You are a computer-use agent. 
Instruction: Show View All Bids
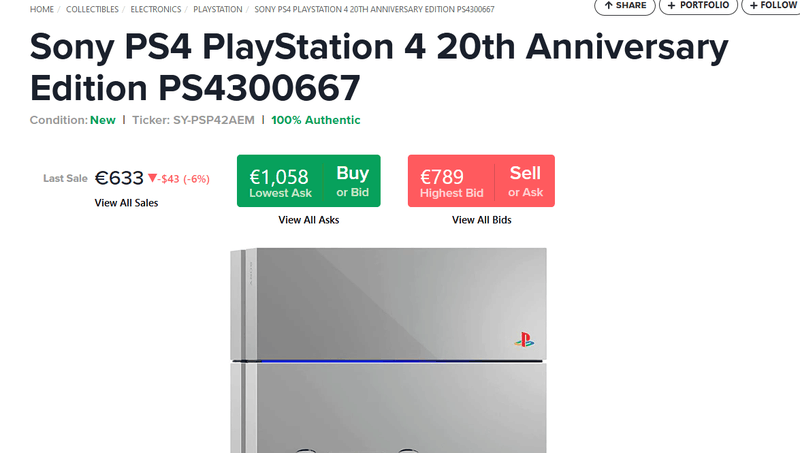point(481,220)
